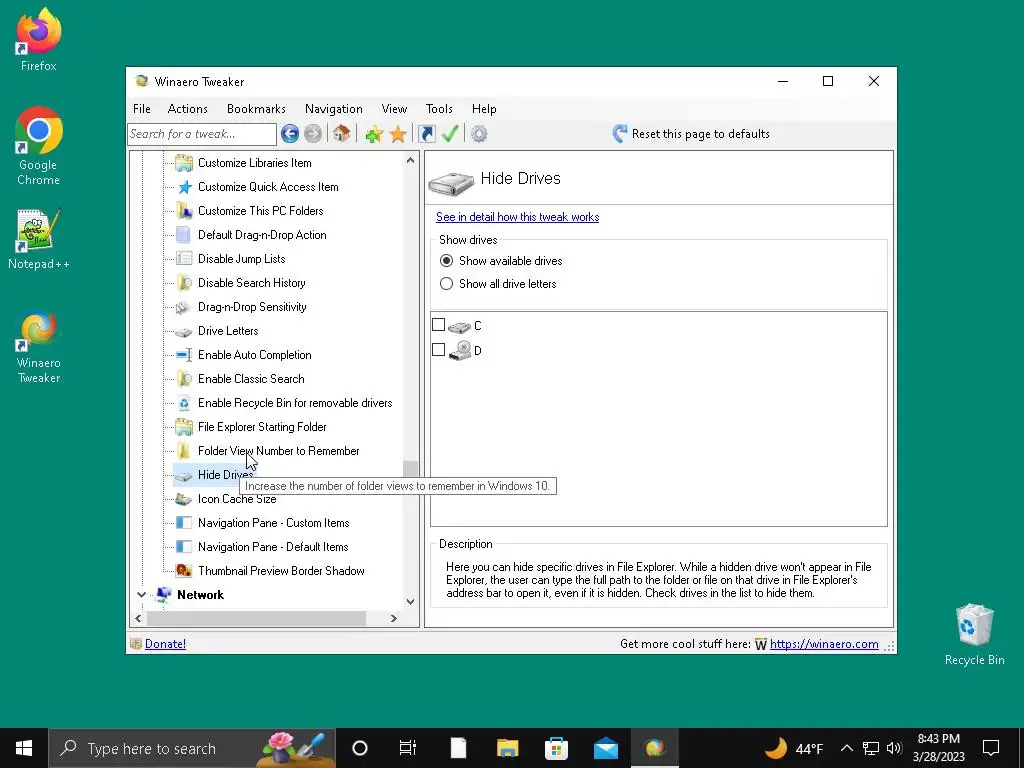Click tree scrollbar down arrow
The width and height of the screenshot is (1024, 768).
click(x=410, y=601)
